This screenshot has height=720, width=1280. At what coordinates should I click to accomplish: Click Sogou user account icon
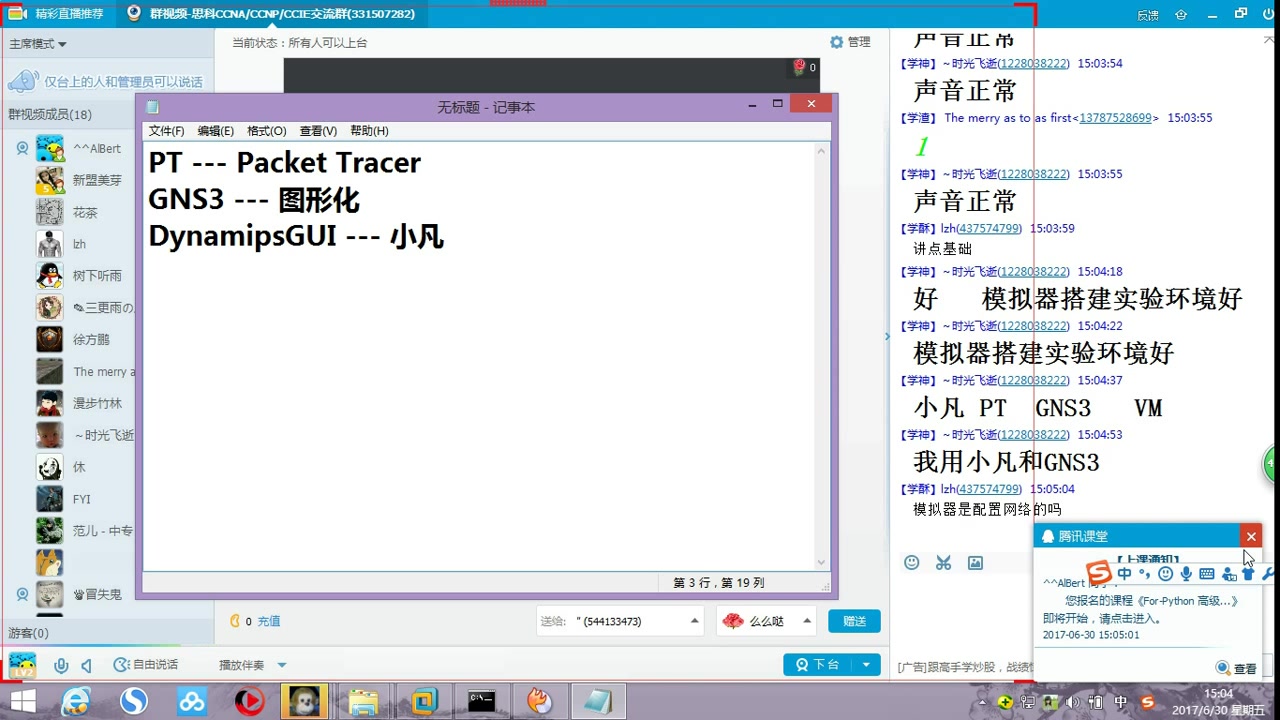coord(1229,574)
